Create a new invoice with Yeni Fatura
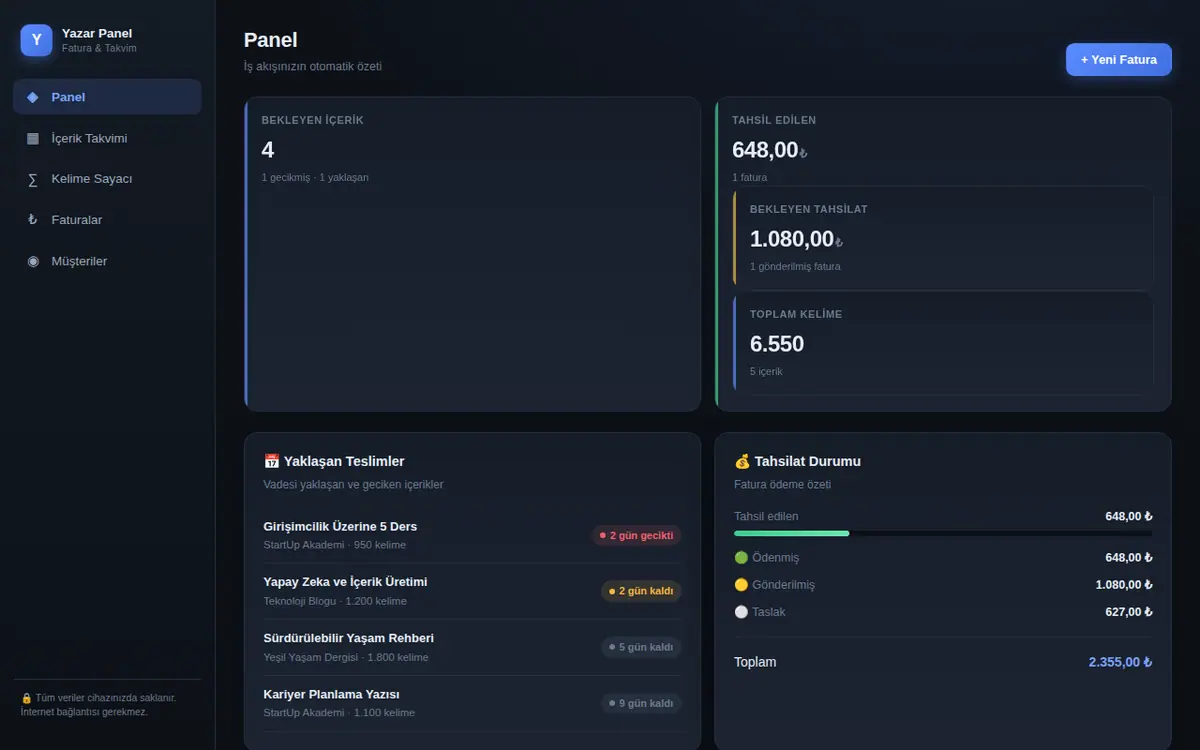Viewport: 1200px width, 750px height. 1118,60
